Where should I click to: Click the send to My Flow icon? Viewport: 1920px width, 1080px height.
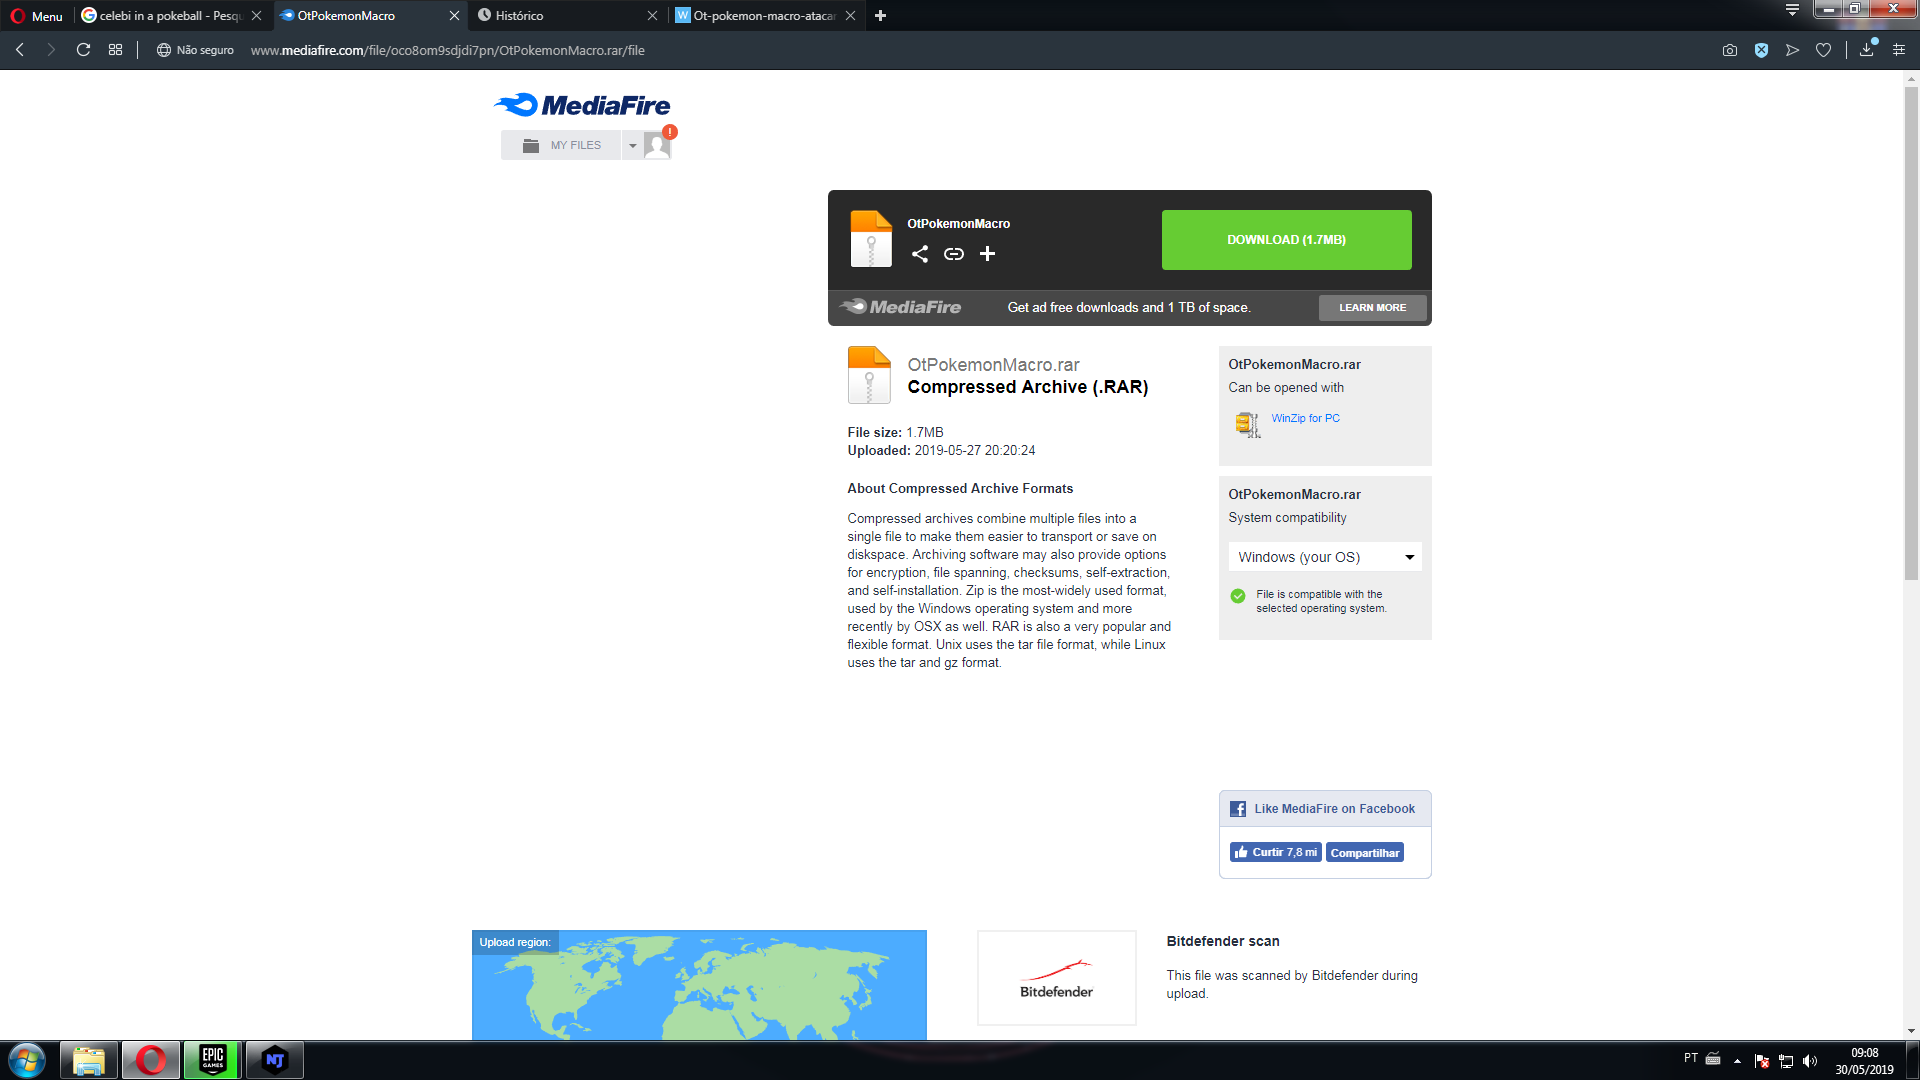pos(1793,50)
